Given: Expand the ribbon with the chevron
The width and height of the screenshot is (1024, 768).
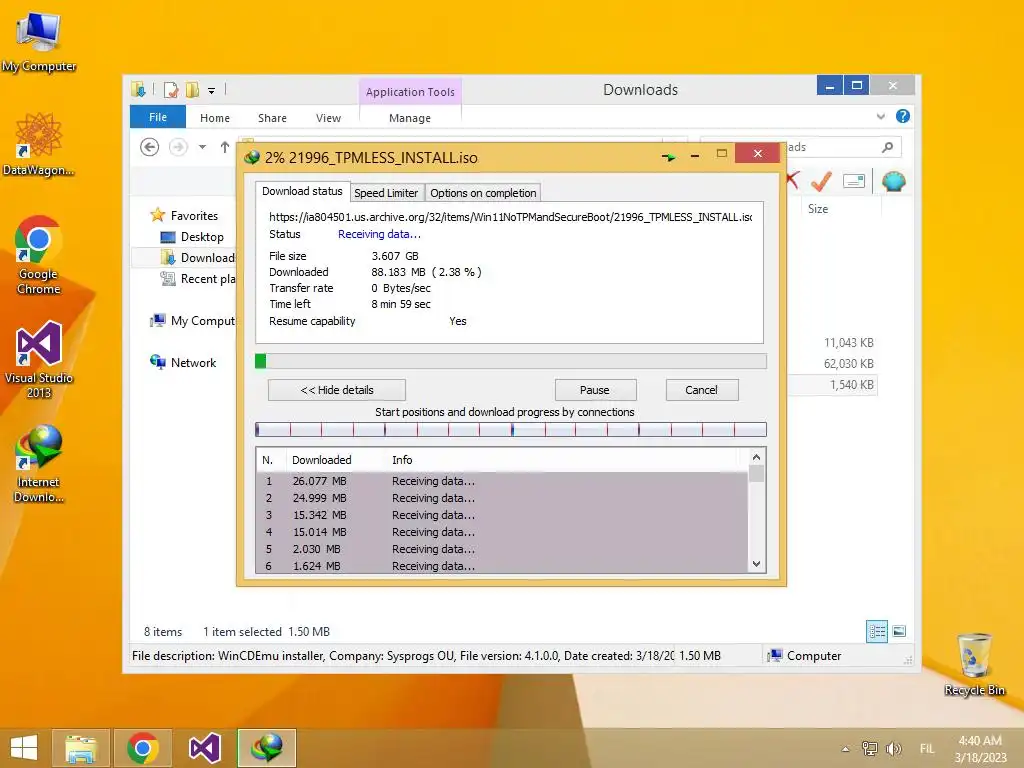Looking at the screenshot, I should pyautogui.click(x=880, y=117).
